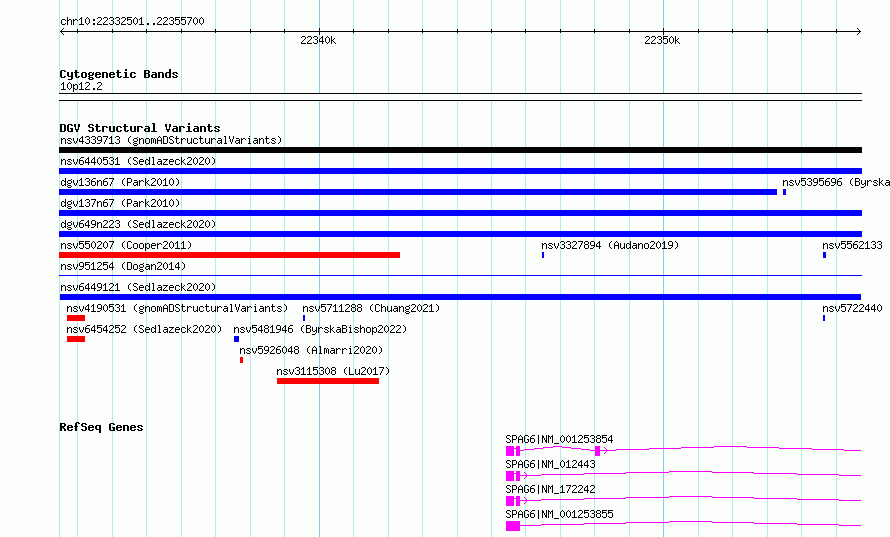The width and height of the screenshot is (890, 537).
Task: Open nsv4339713 (gnomADStructuralVariants) label
Action: coord(171,140)
